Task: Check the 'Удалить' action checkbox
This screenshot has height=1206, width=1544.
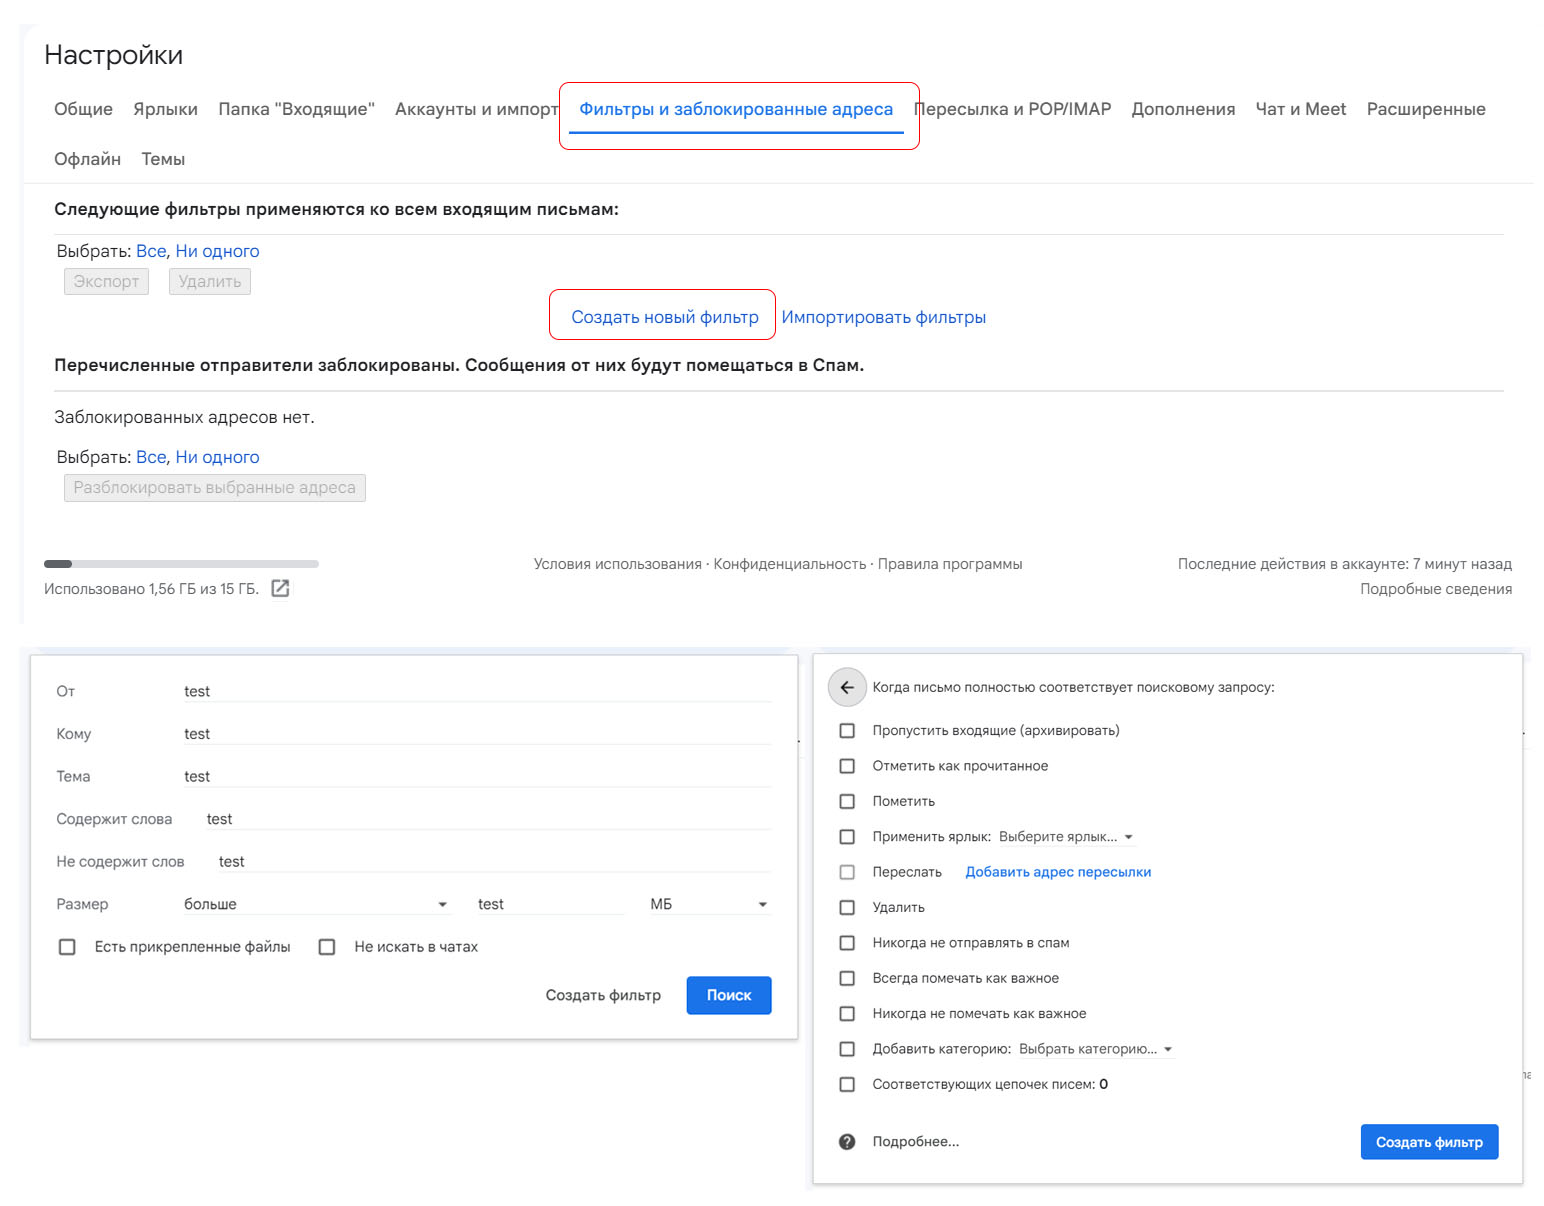Action: [847, 907]
